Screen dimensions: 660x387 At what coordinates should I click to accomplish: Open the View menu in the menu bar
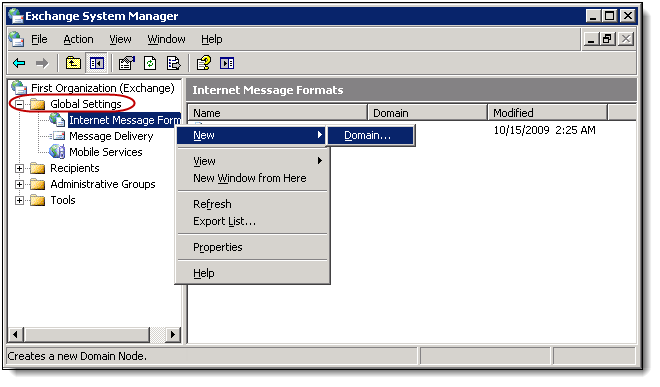click(120, 39)
